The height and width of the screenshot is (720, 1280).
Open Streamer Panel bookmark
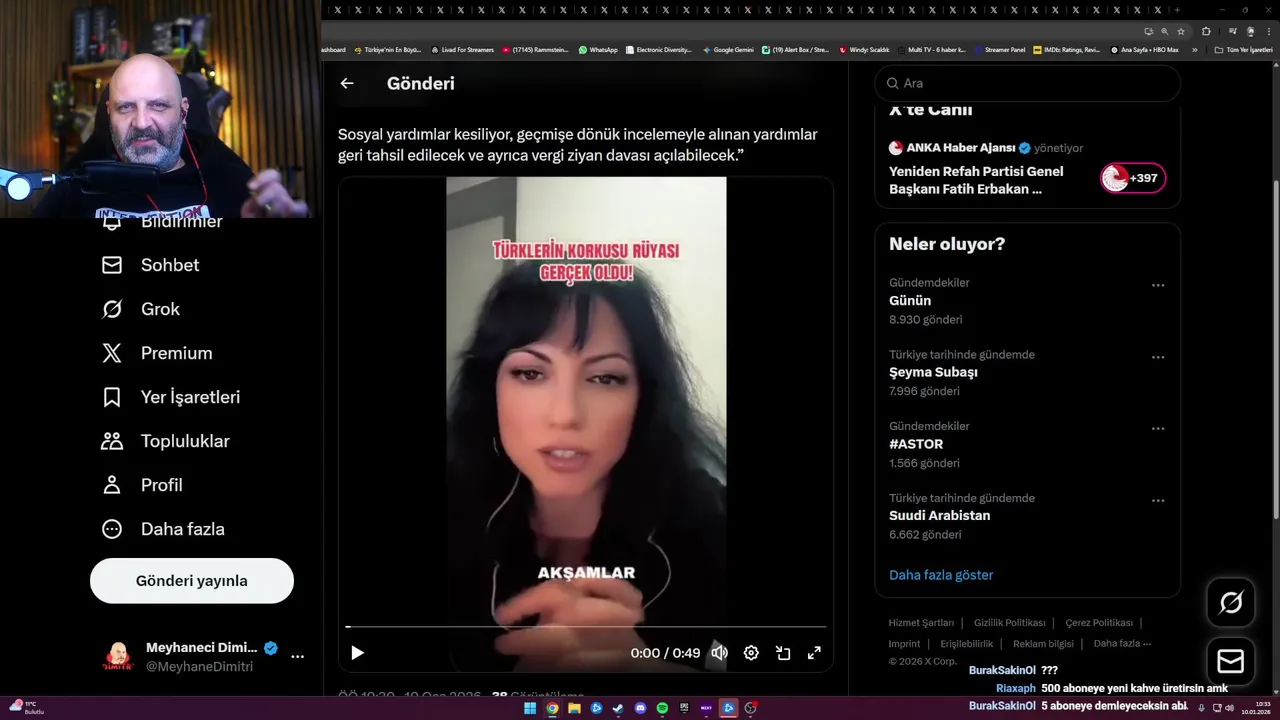coord(1000,50)
